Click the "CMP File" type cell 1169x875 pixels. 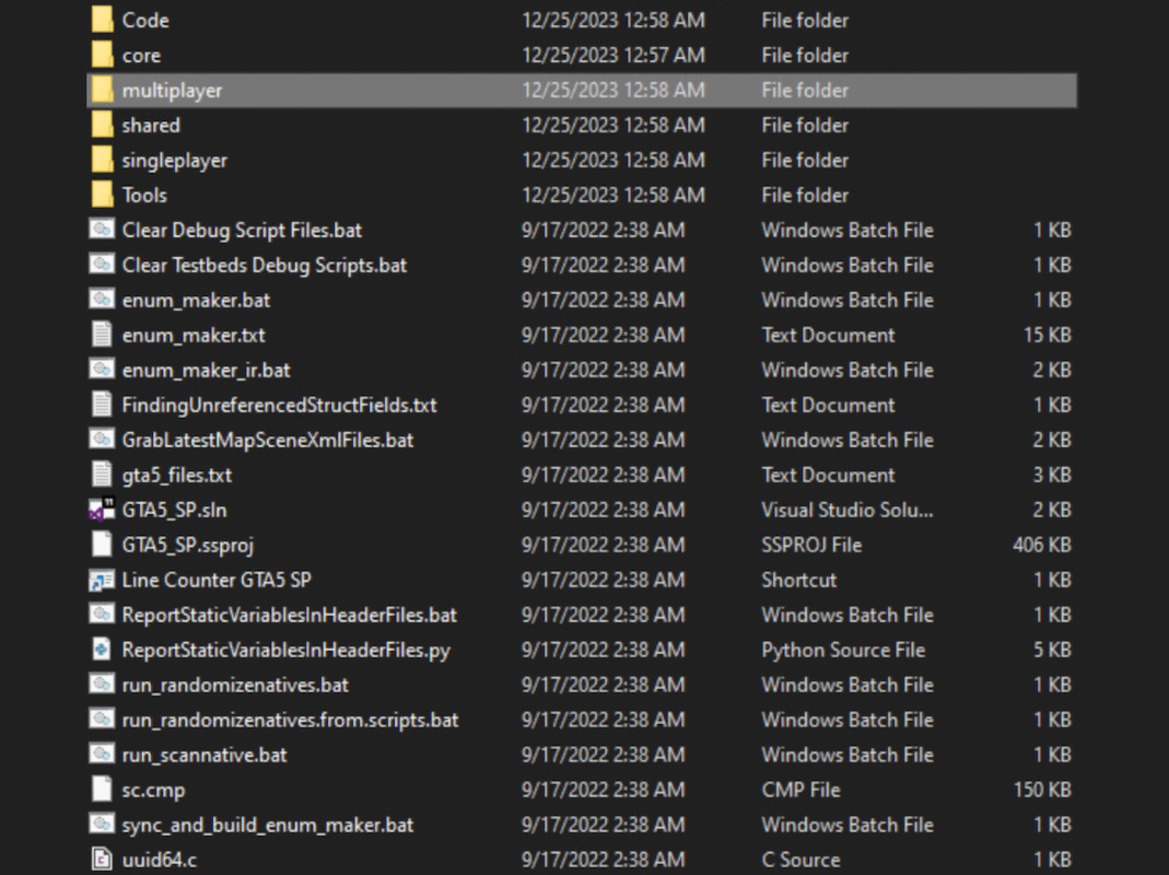click(801, 790)
